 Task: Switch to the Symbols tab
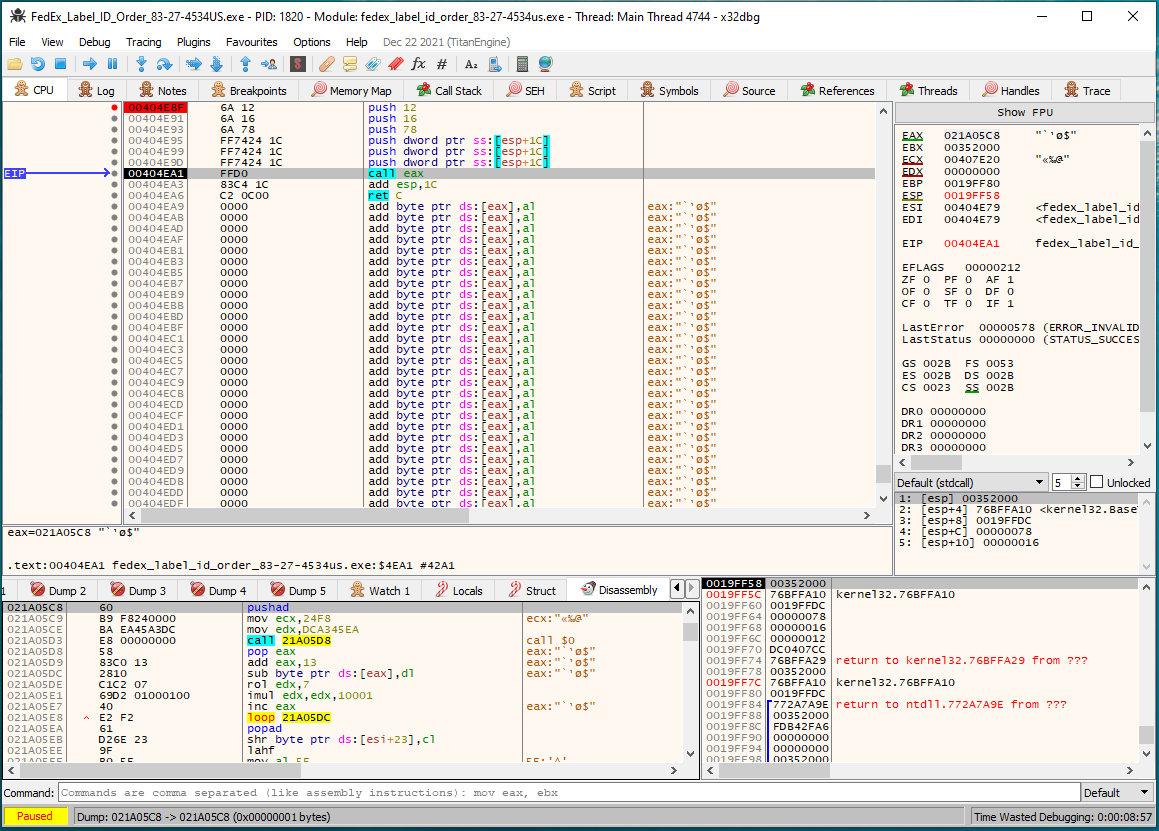click(x=670, y=90)
